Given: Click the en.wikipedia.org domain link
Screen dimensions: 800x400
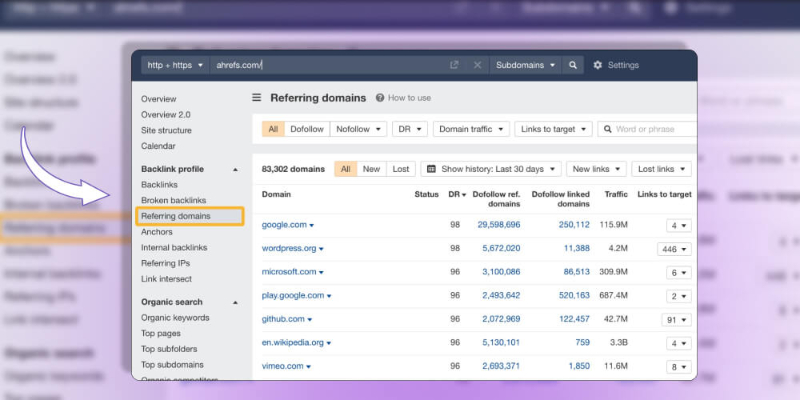Looking at the screenshot, I should [x=293, y=343].
